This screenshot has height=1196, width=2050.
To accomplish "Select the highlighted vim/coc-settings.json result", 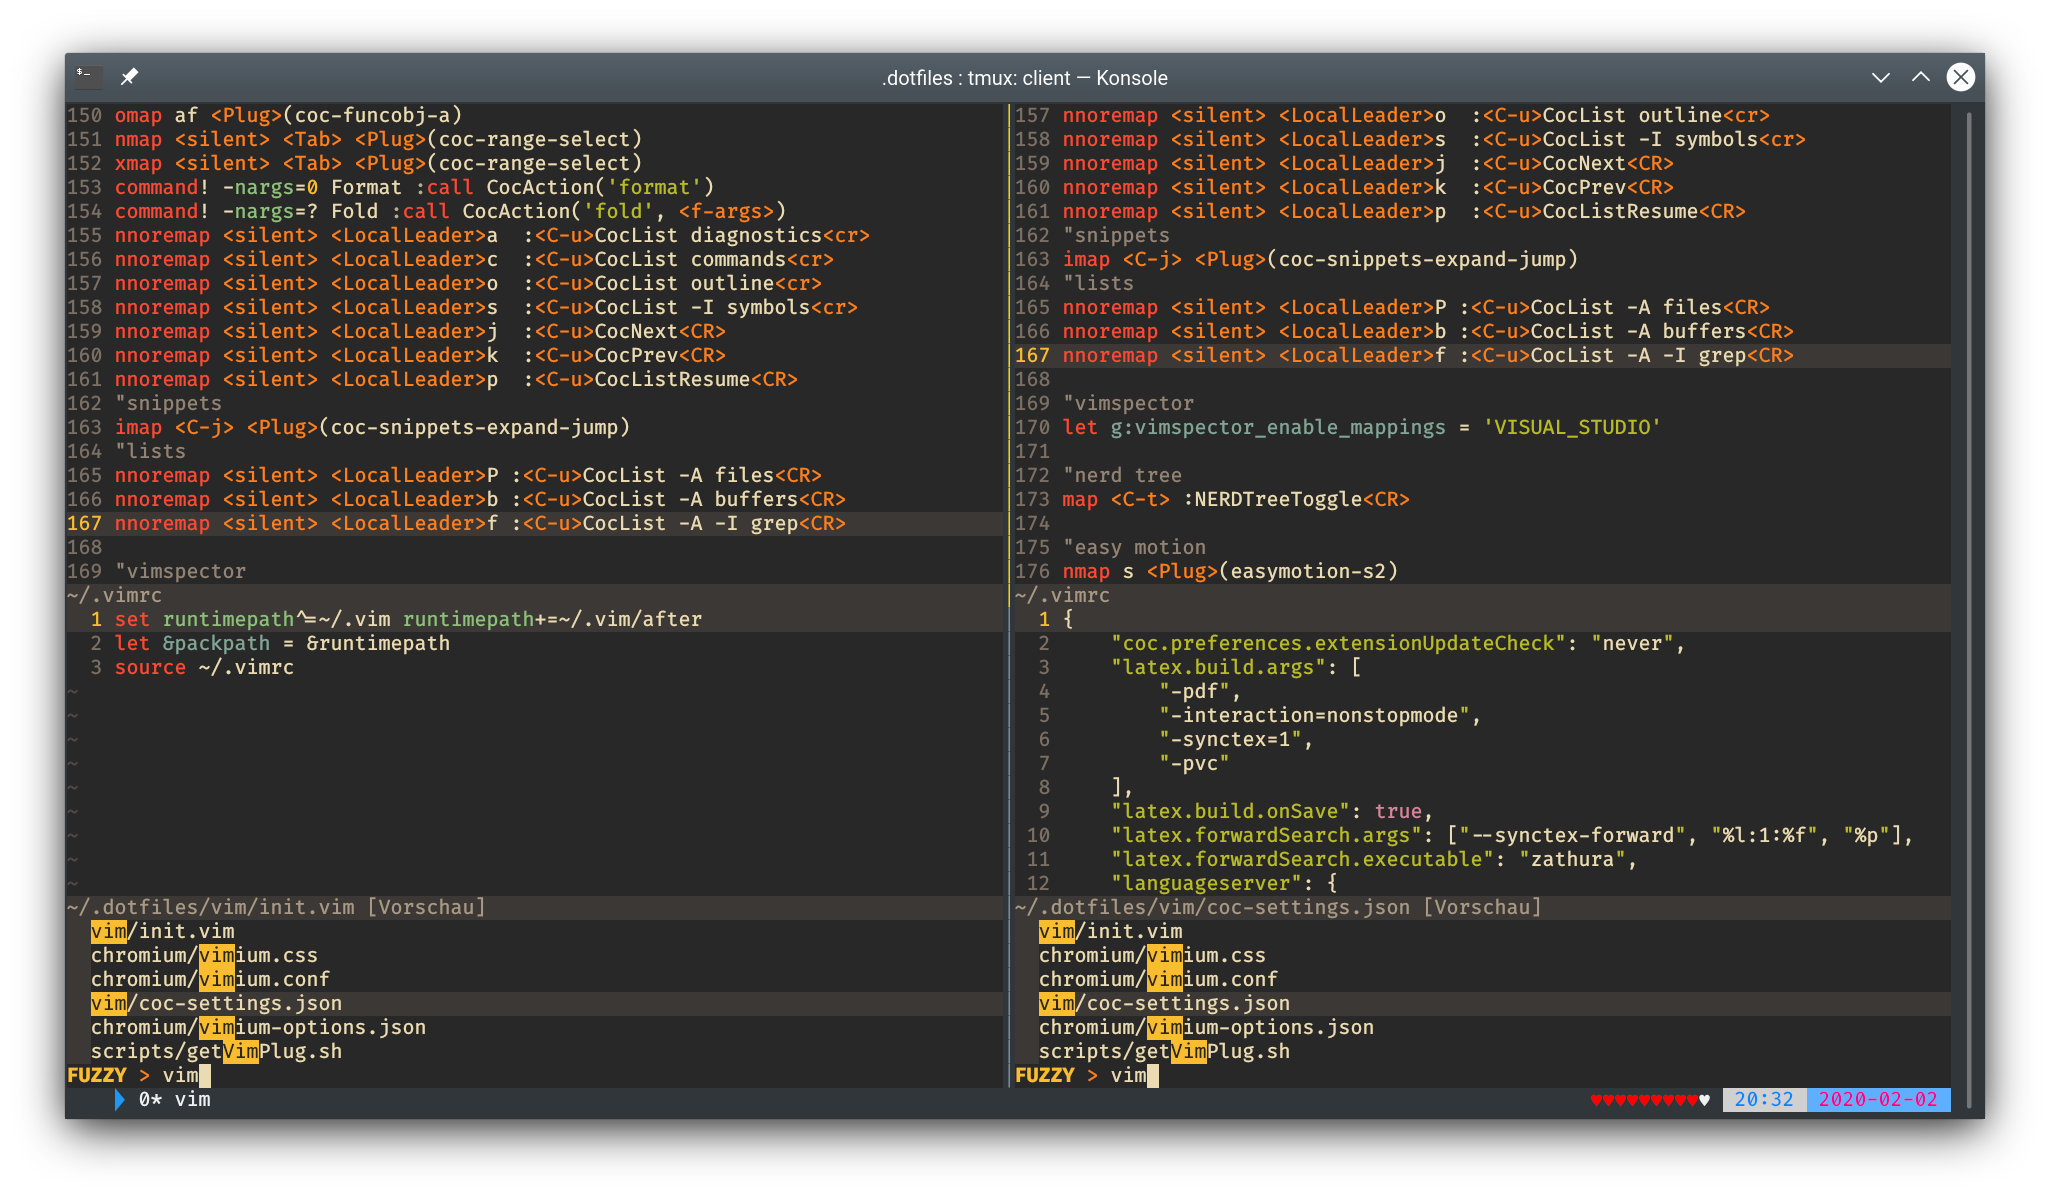I will coord(215,1003).
